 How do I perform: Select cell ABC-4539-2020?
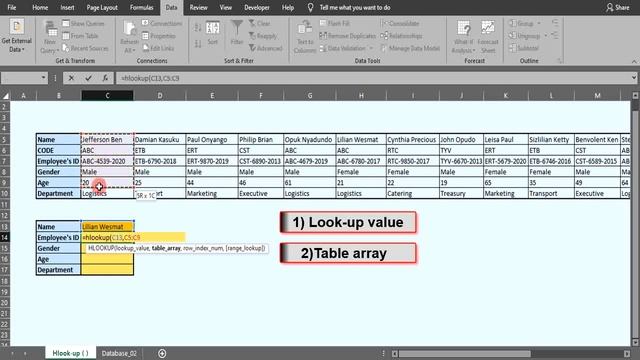click(x=107, y=161)
